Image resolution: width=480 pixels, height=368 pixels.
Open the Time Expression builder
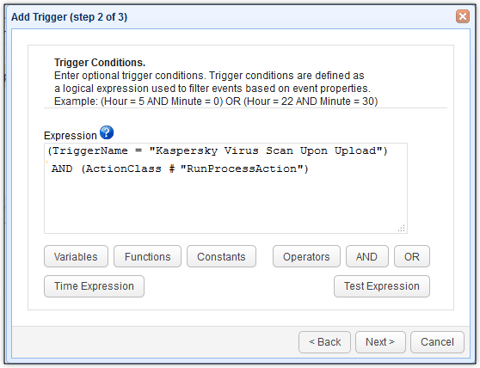coord(94,286)
